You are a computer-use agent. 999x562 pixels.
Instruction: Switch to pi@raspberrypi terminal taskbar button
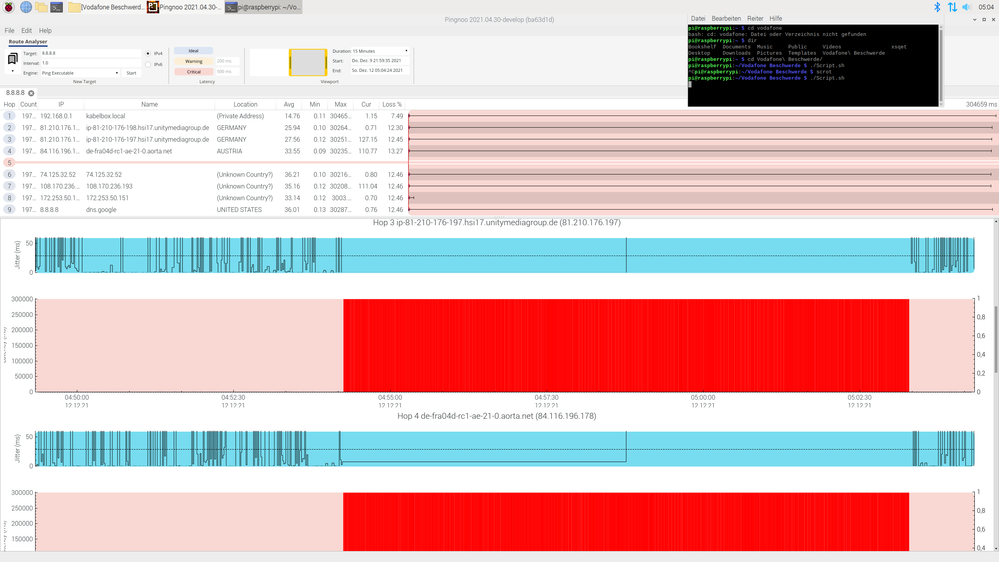263,7
